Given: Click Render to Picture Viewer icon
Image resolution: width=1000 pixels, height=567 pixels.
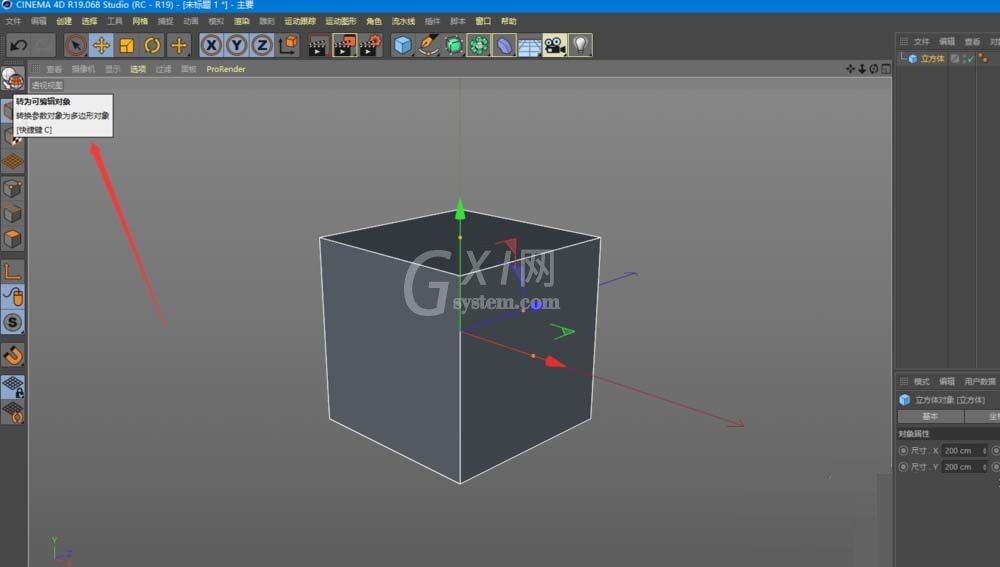Looking at the screenshot, I should pyautogui.click(x=344, y=45).
